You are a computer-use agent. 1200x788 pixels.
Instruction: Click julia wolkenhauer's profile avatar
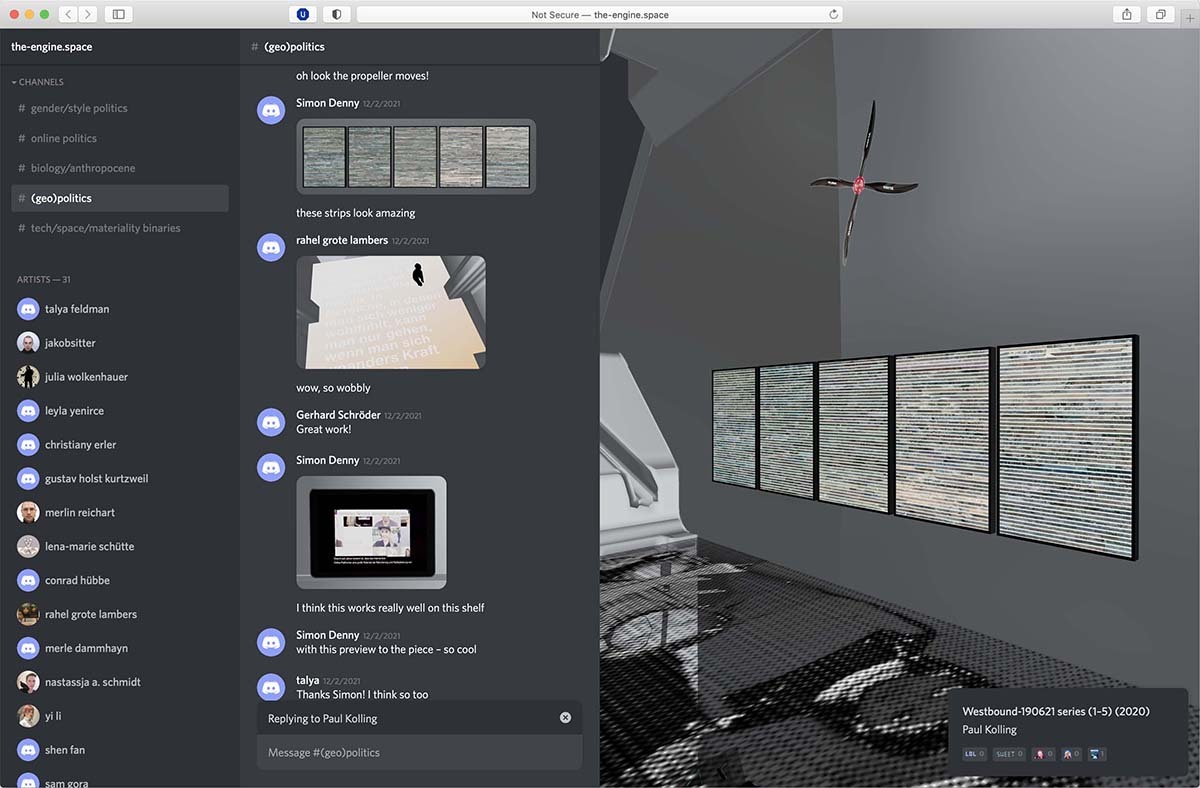28,377
